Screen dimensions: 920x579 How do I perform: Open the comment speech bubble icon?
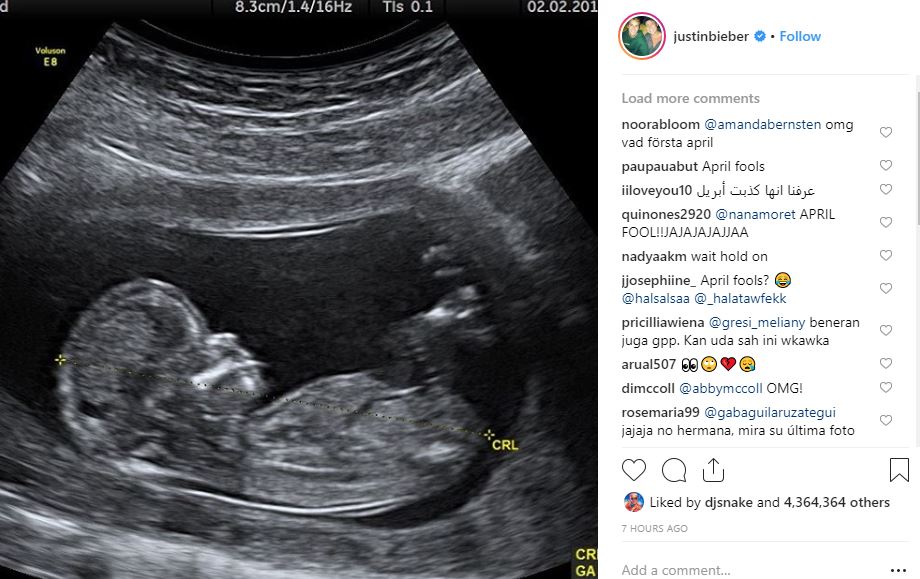tap(674, 470)
